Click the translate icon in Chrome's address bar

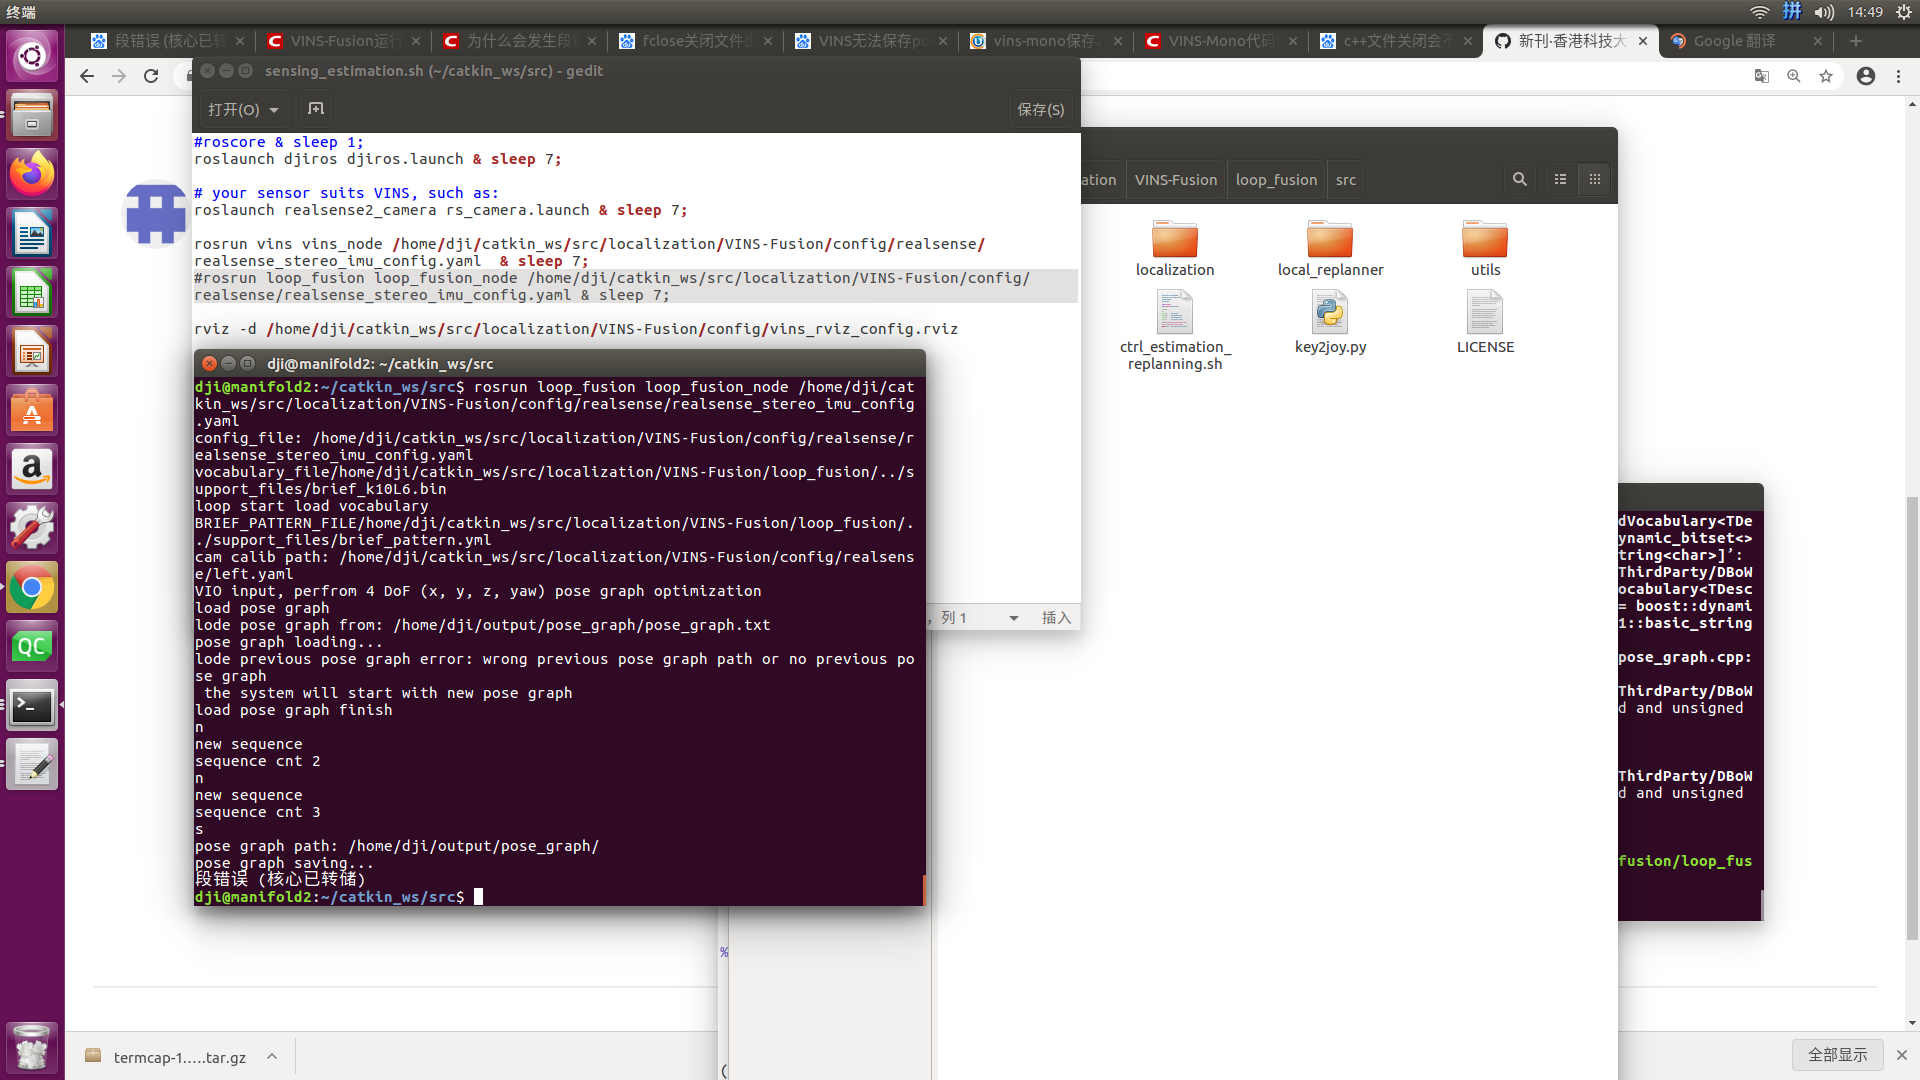tap(1760, 75)
